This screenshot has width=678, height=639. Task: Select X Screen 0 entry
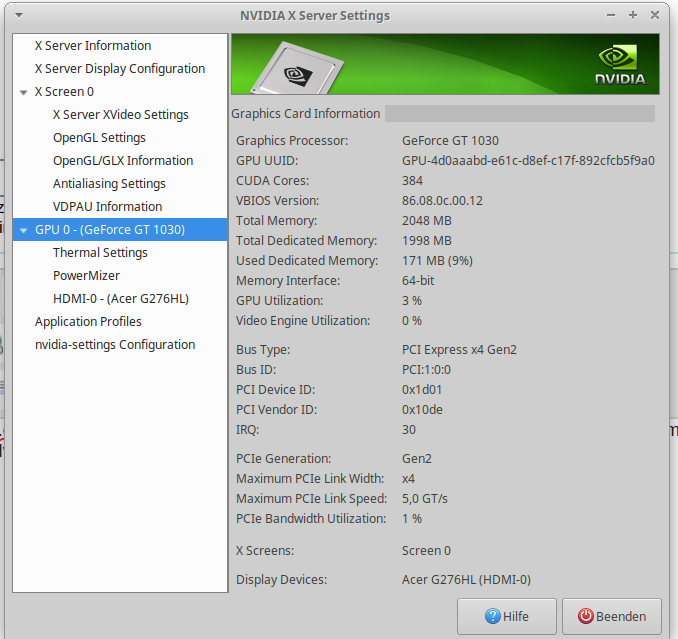(x=64, y=92)
